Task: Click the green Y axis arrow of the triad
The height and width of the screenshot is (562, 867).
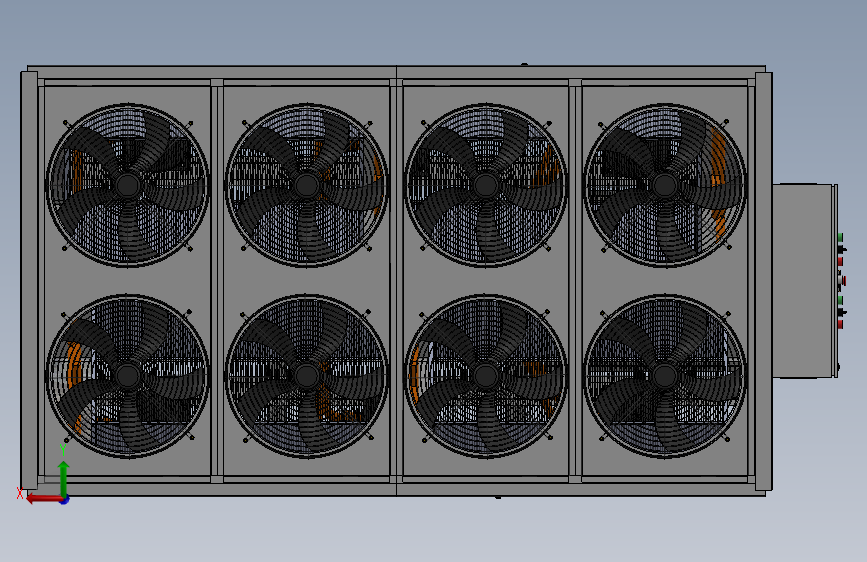Action: [64, 478]
